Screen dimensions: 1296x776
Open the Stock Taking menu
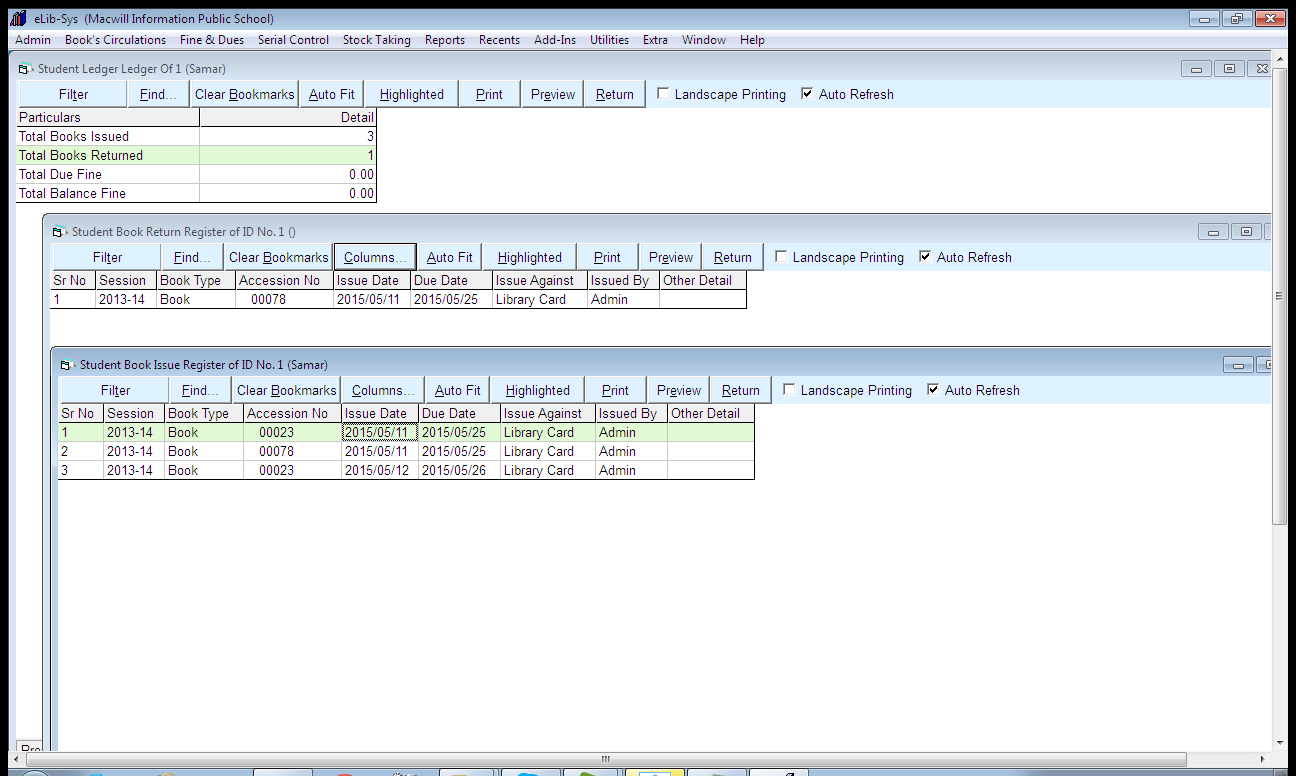pyautogui.click(x=376, y=40)
